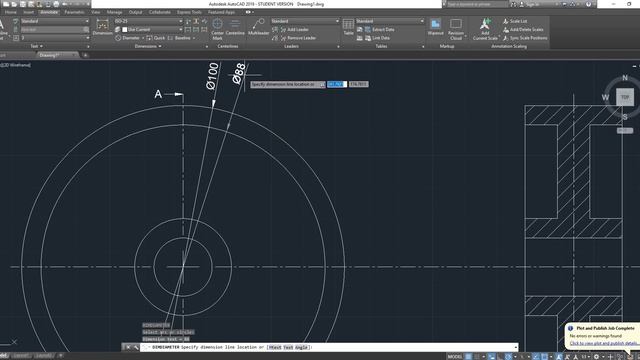Click the Angle option in command line
The image size is (640, 360).
[301, 347]
